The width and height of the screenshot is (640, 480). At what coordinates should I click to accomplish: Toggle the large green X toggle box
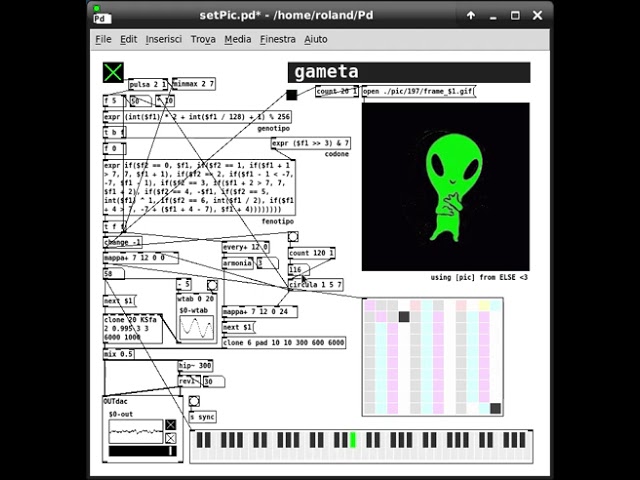coord(113,73)
